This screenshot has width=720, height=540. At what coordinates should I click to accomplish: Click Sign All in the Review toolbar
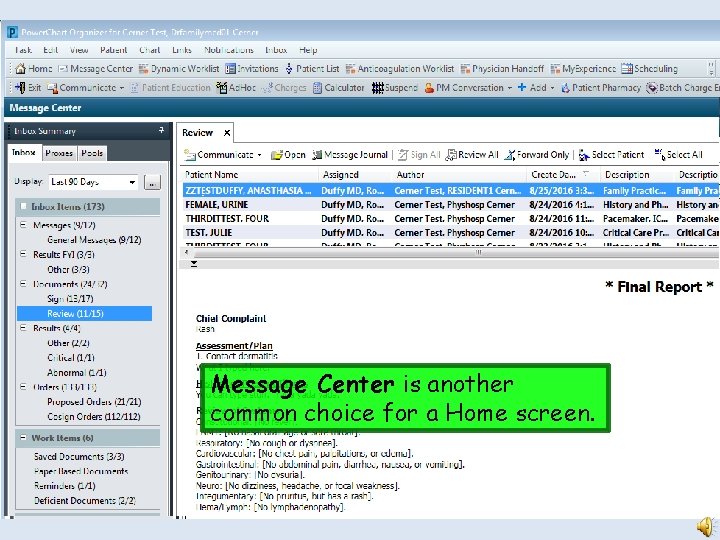coord(419,155)
